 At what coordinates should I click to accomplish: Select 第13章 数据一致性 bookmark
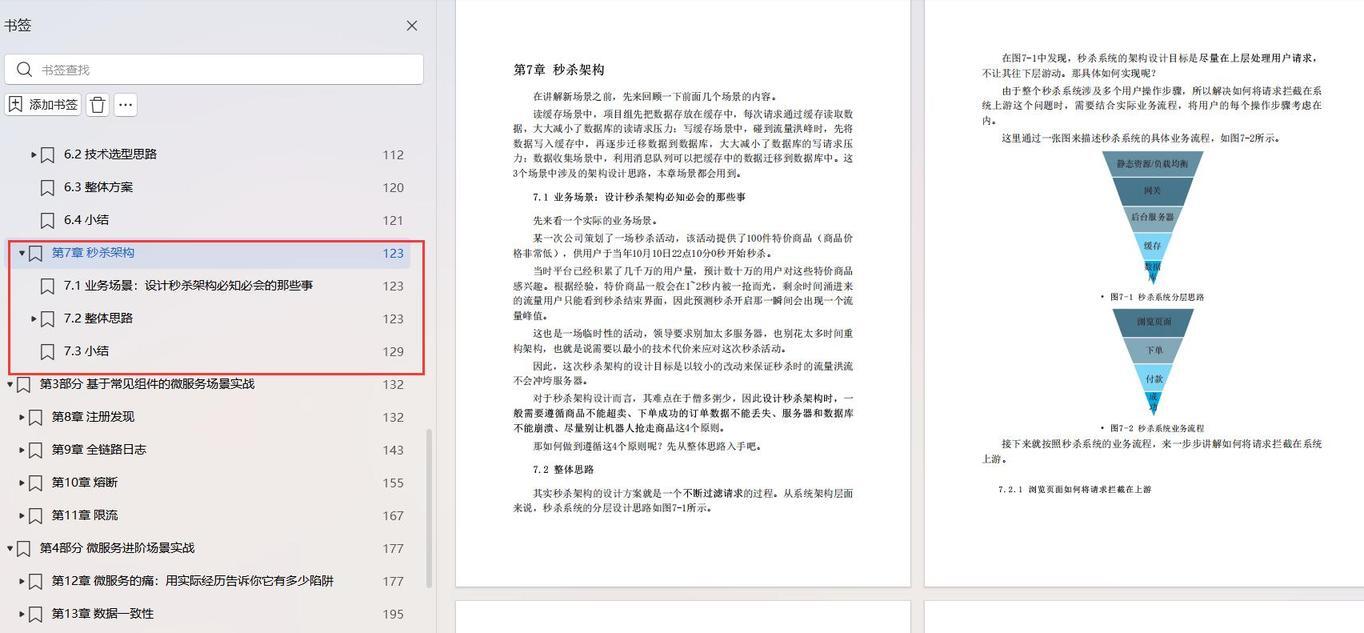(103, 614)
